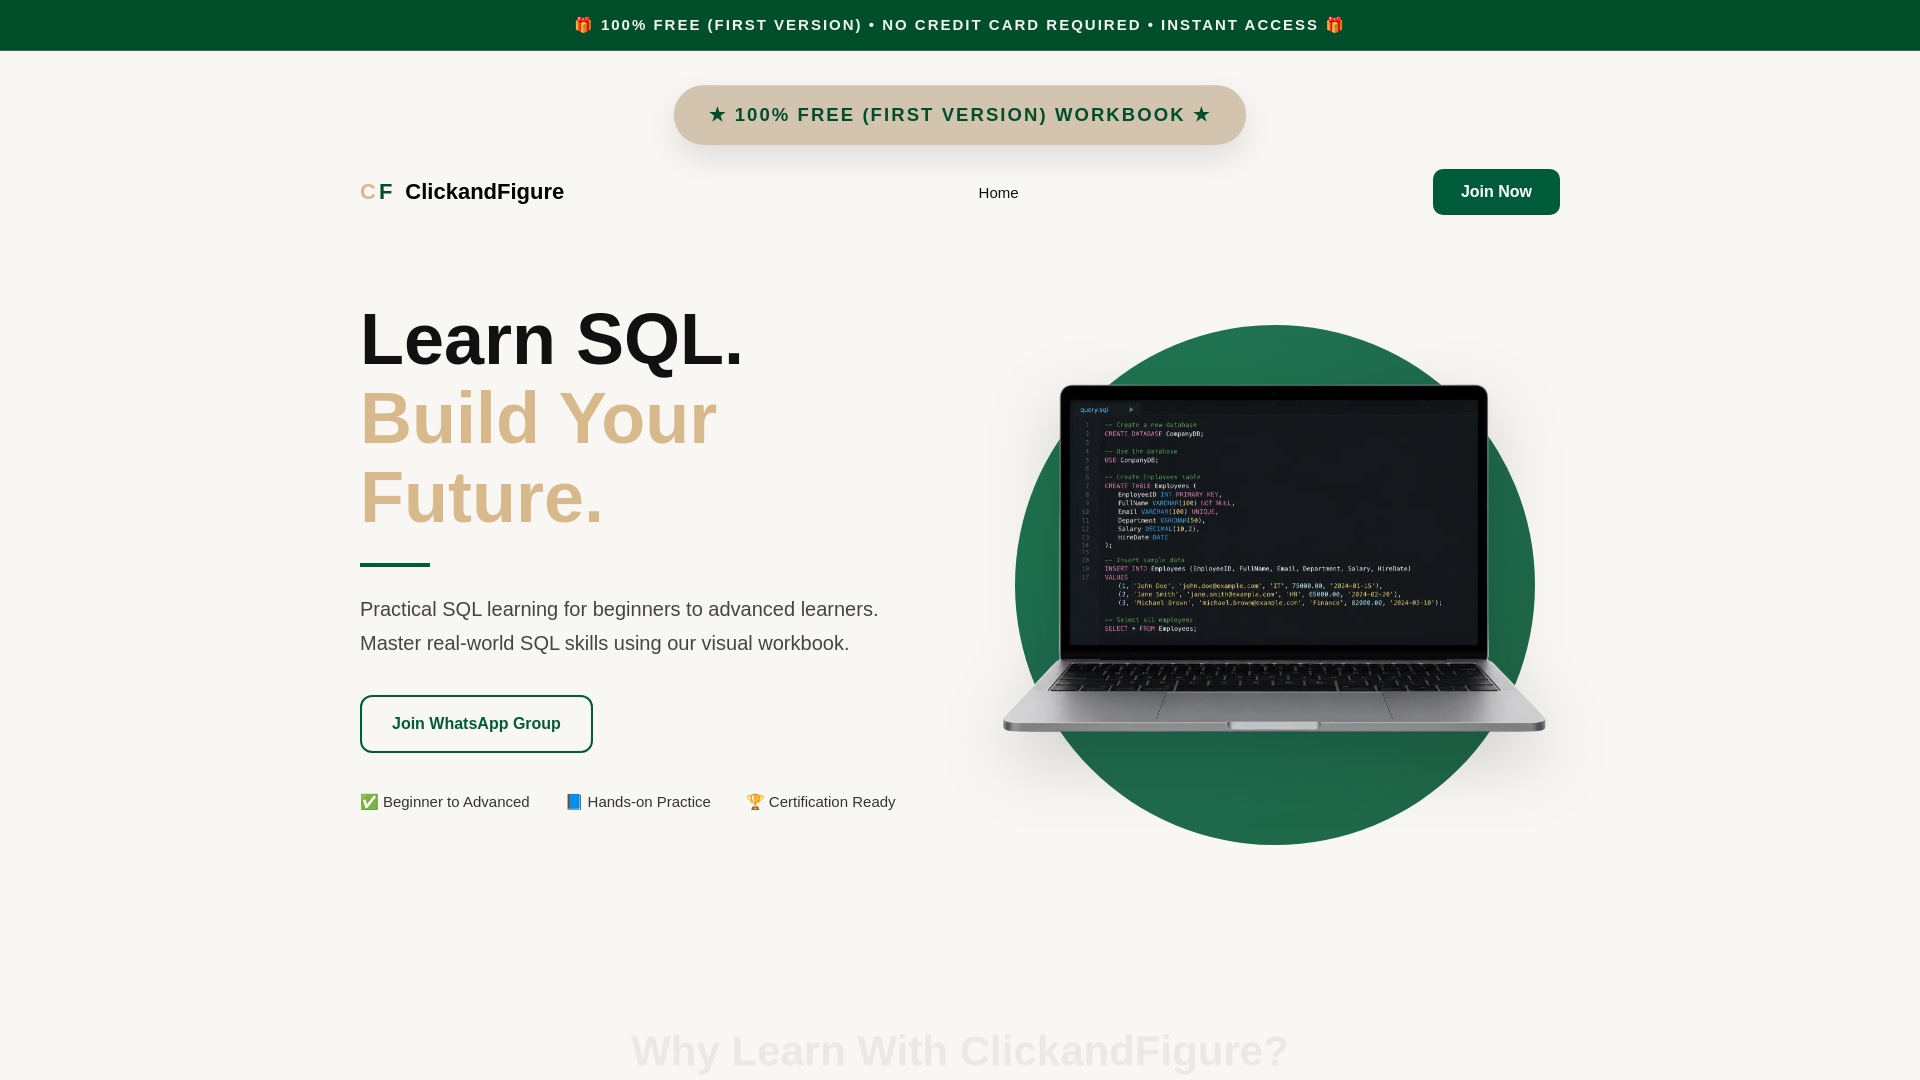Click the CF logo mark
Image resolution: width=1920 pixels, height=1080 pixels.
(x=376, y=192)
